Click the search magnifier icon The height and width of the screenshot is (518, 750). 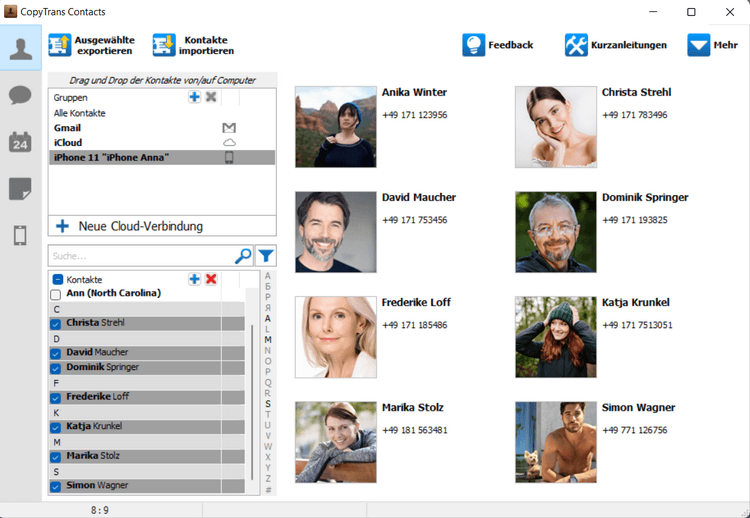[243, 256]
